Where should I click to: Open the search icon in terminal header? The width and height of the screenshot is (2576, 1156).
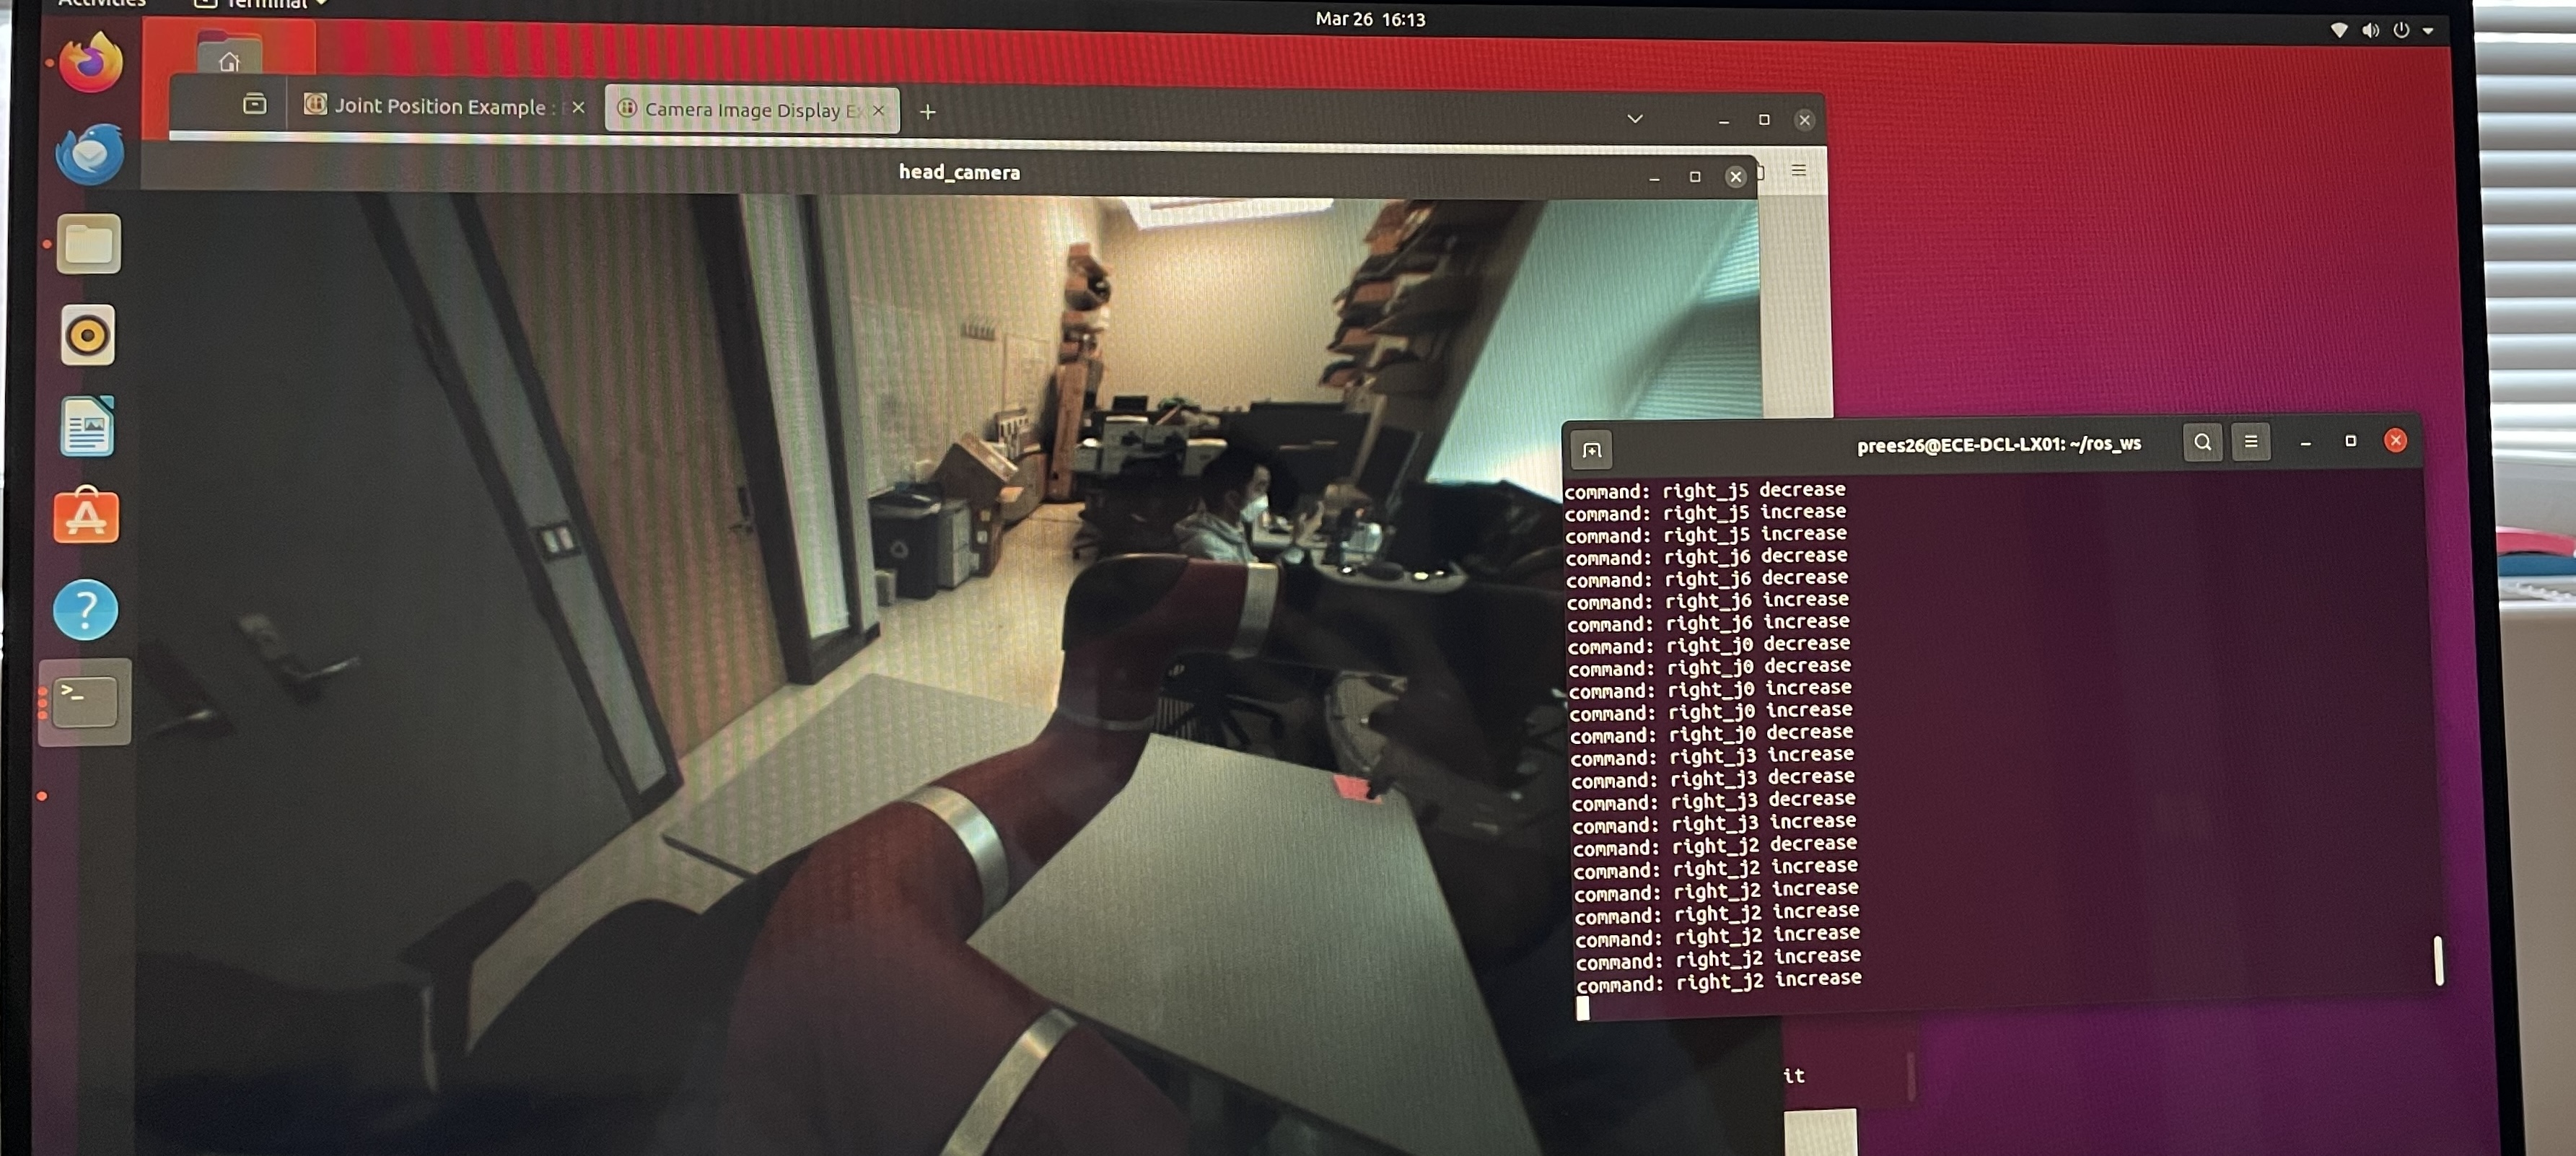[2202, 442]
